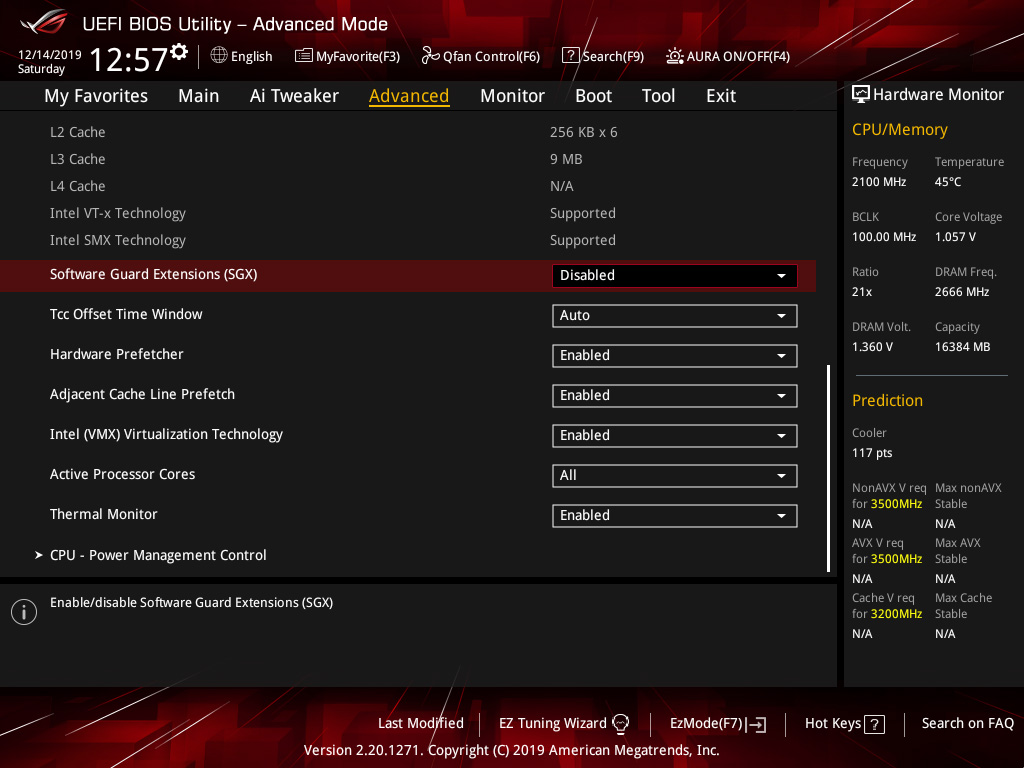This screenshot has height=768, width=1024.
Task: Go to the Tool tab
Action: tap(658, 96)
